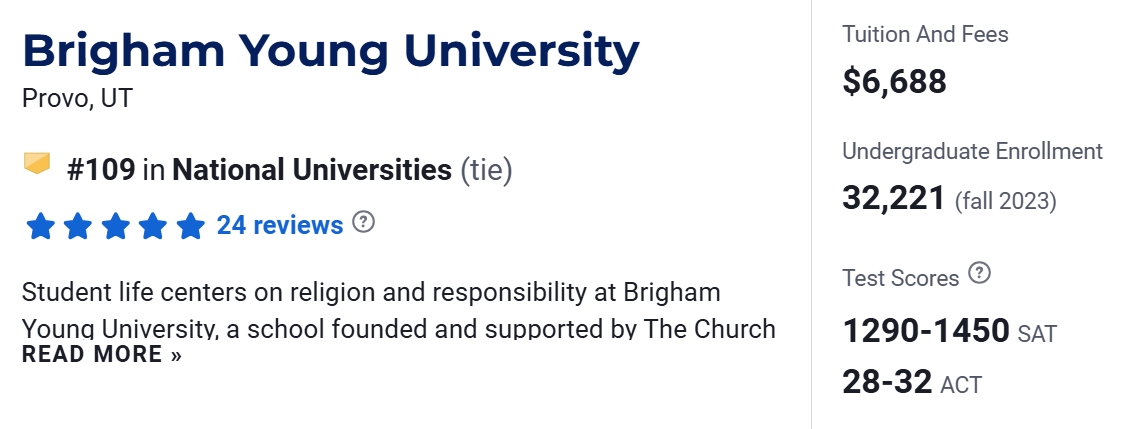Image resolution: width=1126 pixels, height=429 pixels.
Task: Click the fifth blue rating star
Action: pyautogui.click(x=190, y=226)
